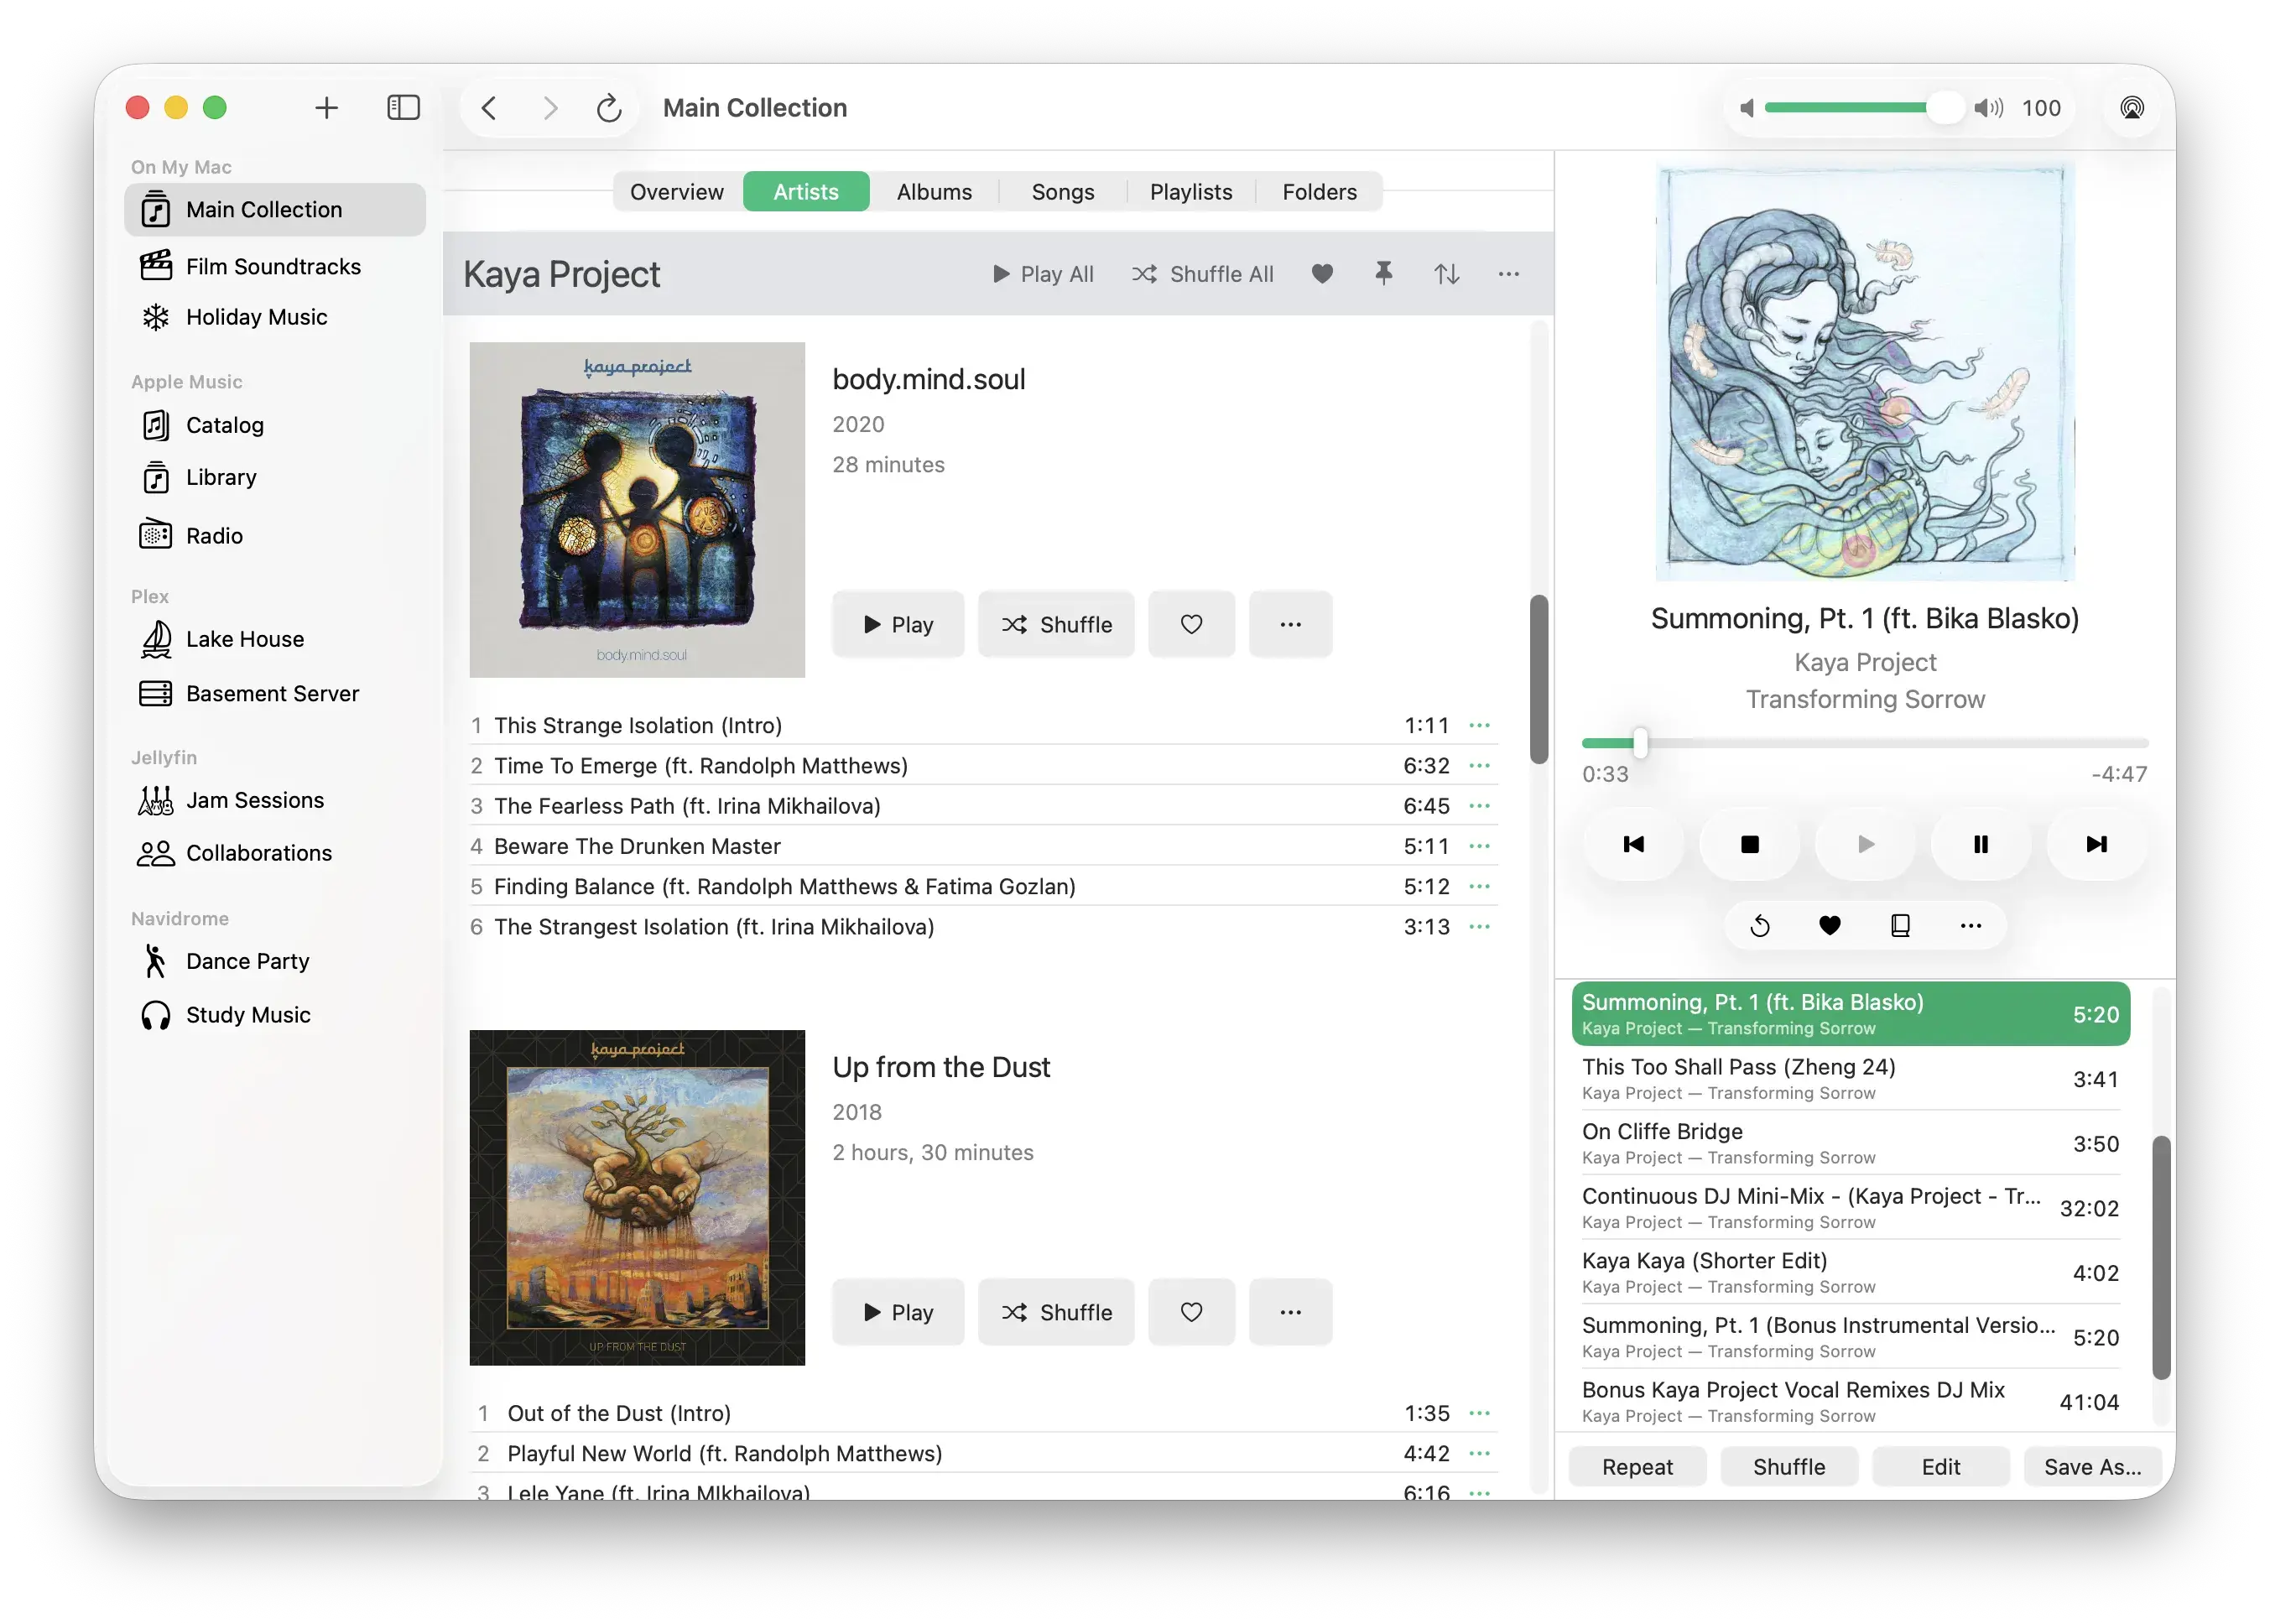Reload the current view
Image resolution: width=2270 pixels, height=1624 pixels.
point(609,108)
